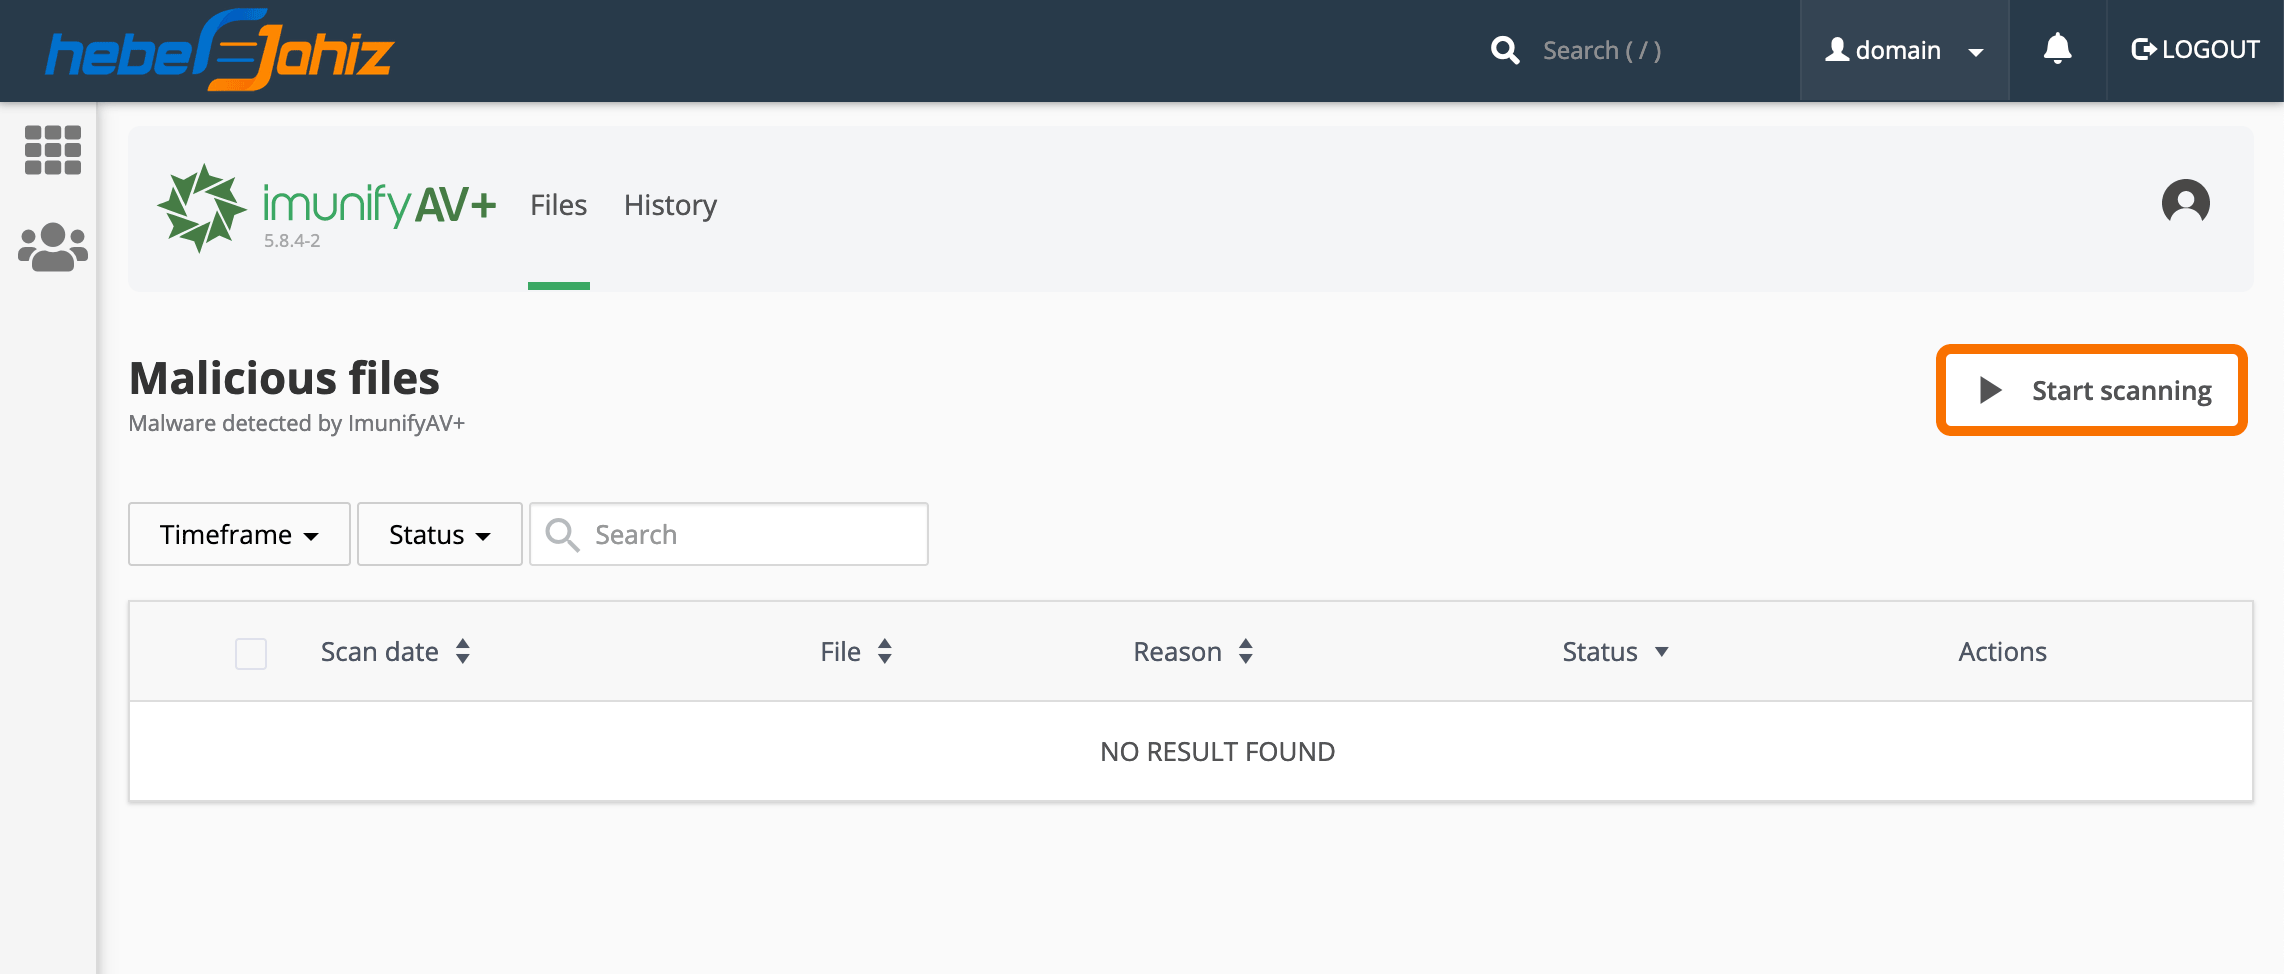The height and width of the screenshot is (974, 2284).
Task: Open the notifications bell
Action: pos(2057,48)
